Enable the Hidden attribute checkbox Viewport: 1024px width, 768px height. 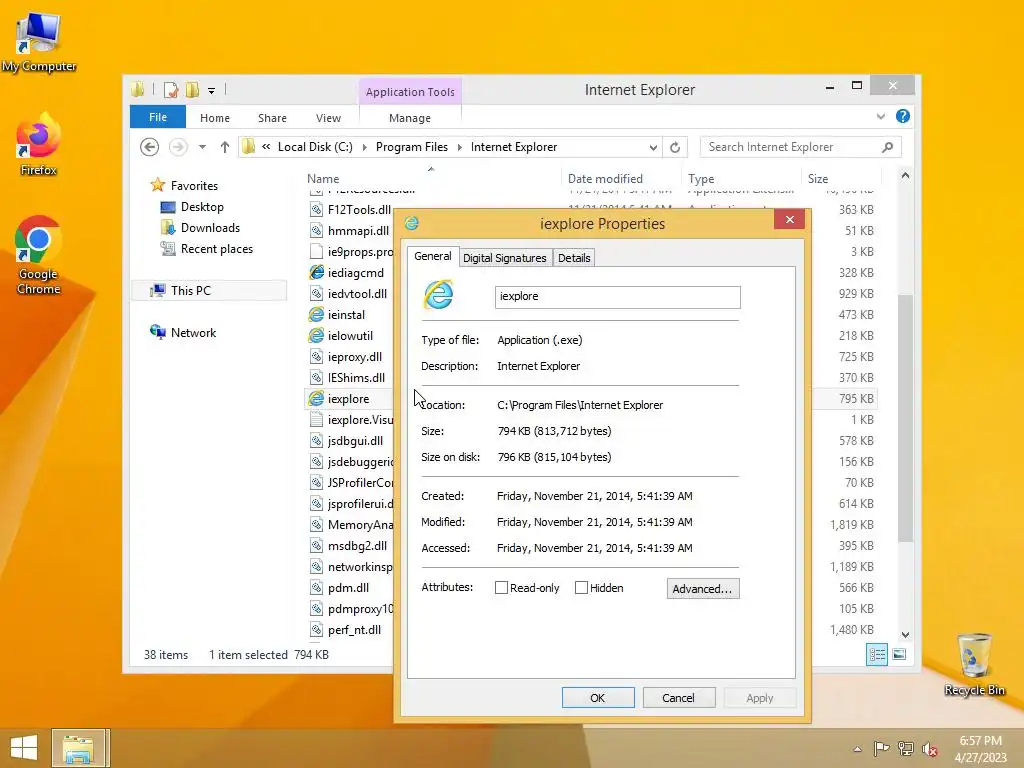click(581, 588)
